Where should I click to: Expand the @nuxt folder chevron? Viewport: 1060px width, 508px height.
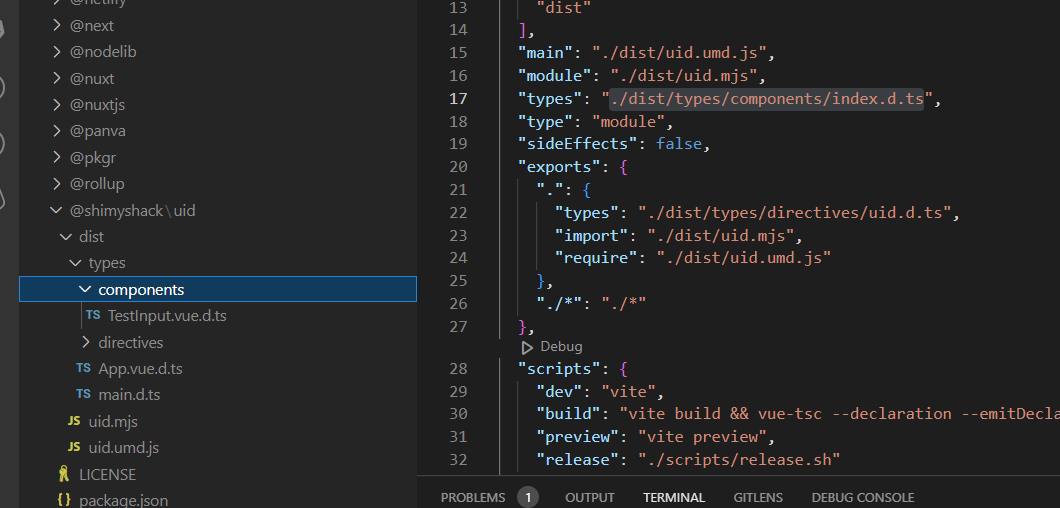(57, 78)
